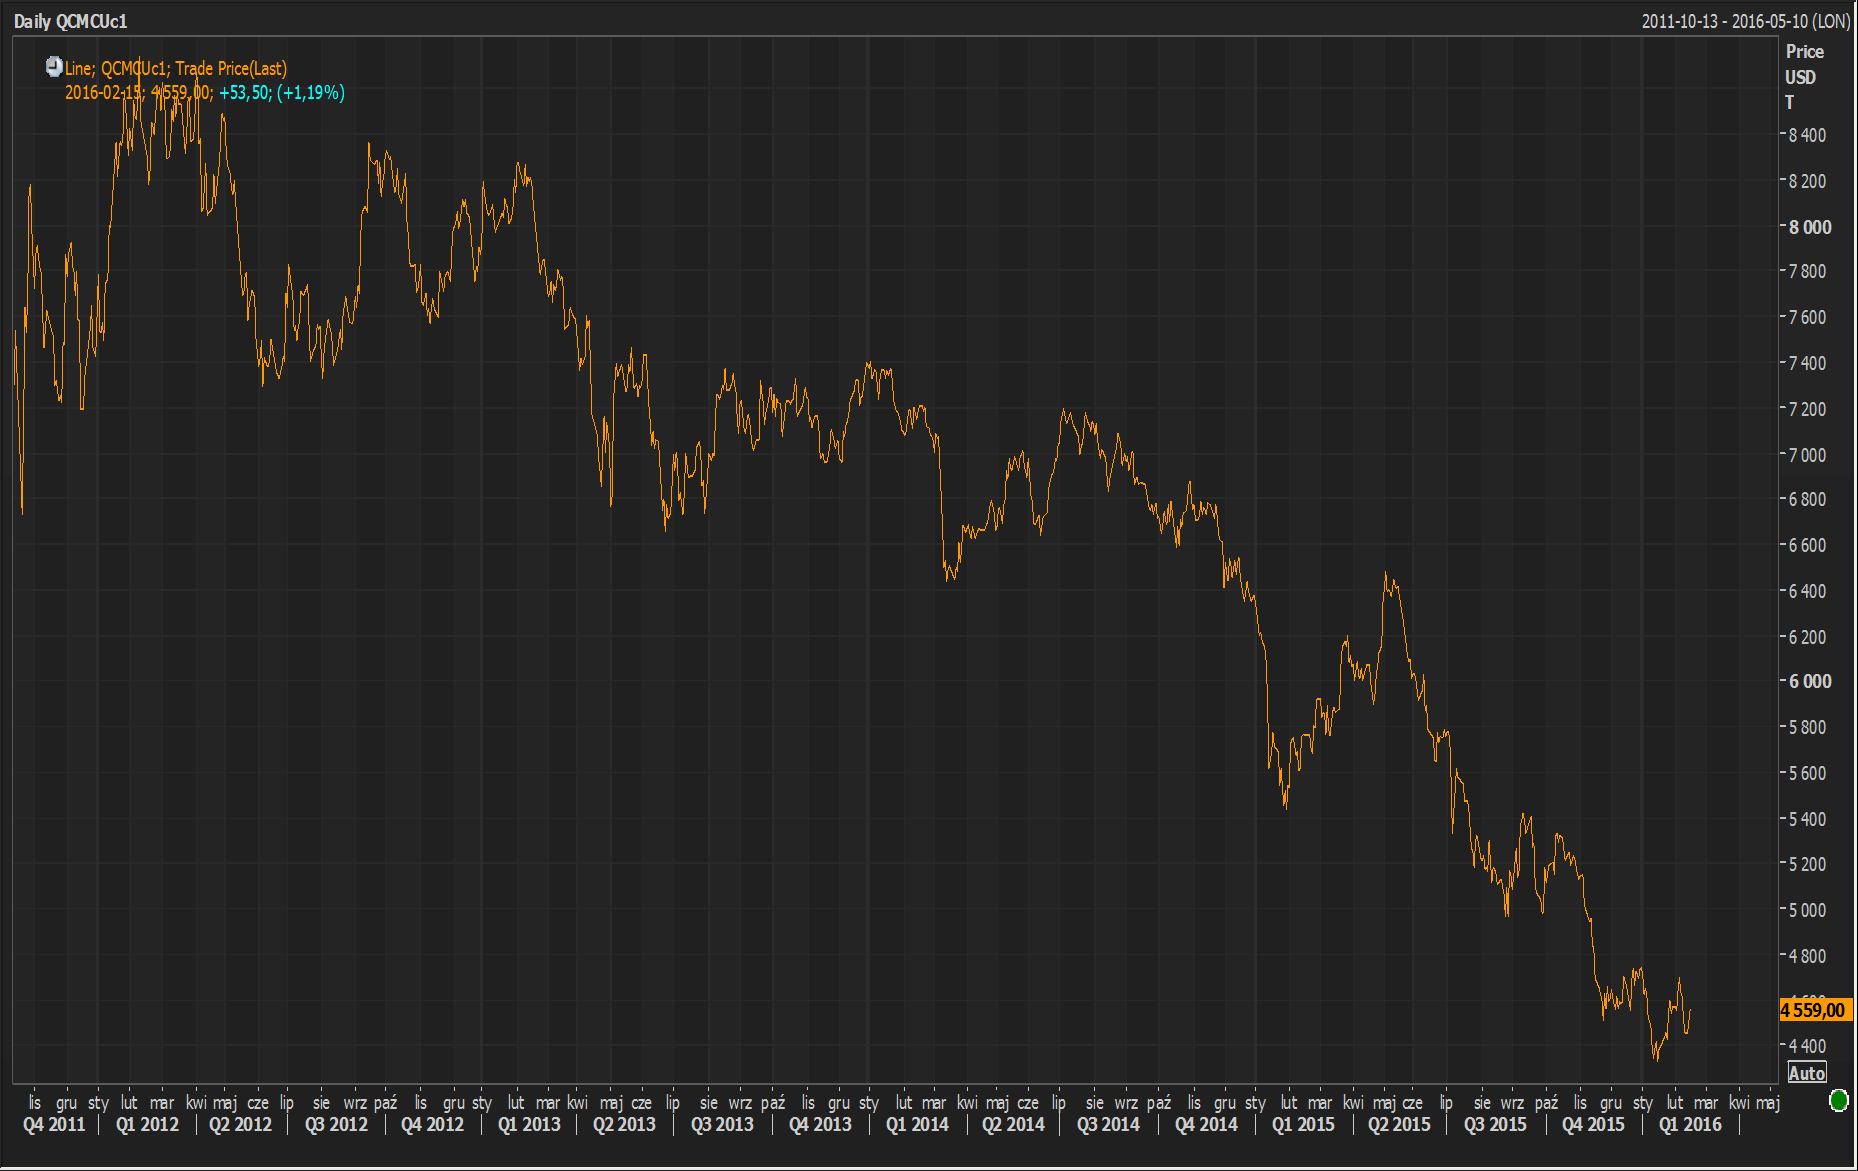Select the Q3 2013 quarter label

click(722, 1124)
